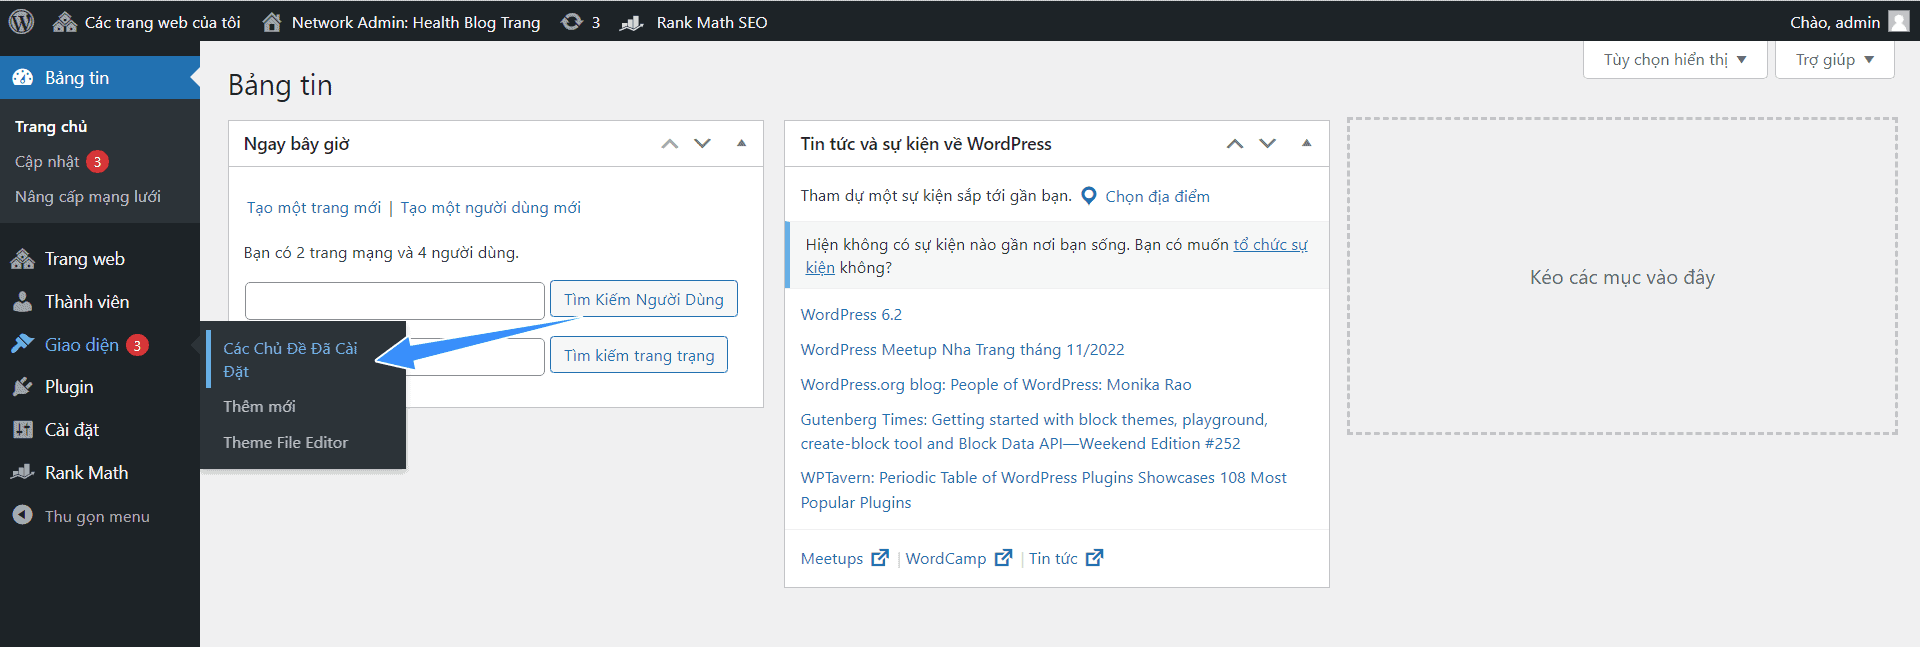1920x647 pixels.
Task: Collapse sidebar with 'Thu gọn menu' icon
Action: (x=22, y=515)
